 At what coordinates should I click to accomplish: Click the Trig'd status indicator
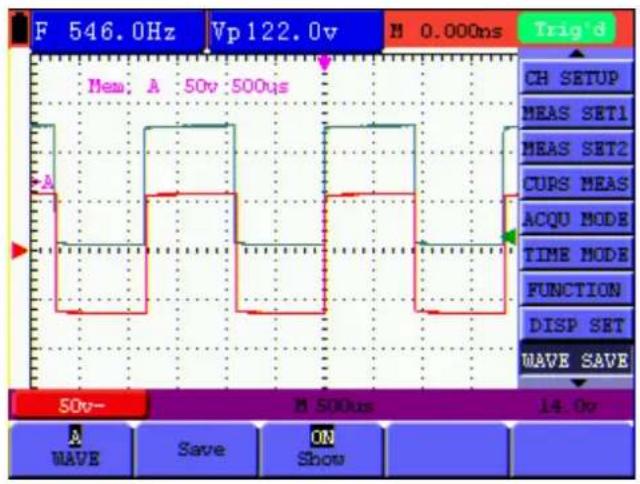click(x=567, y=29)
